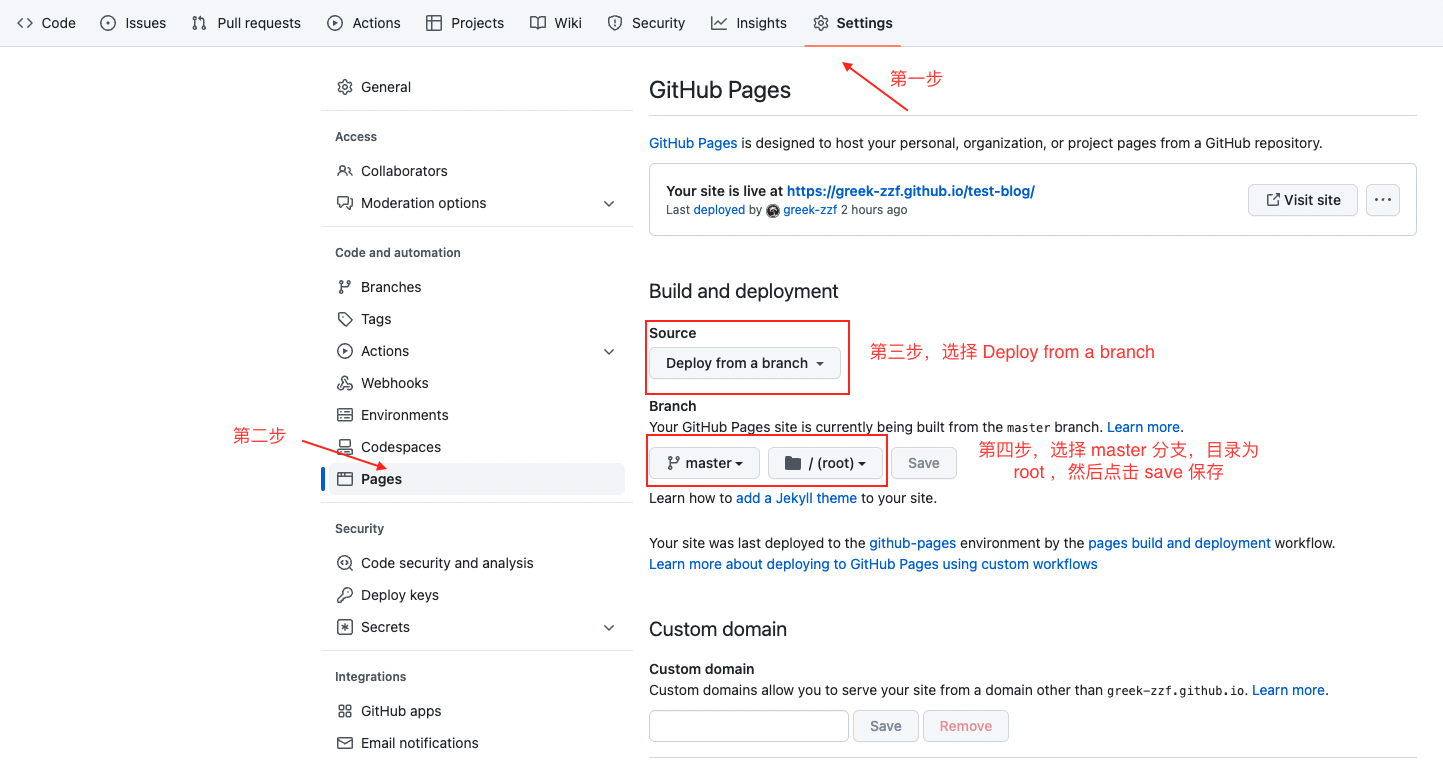Image resolution: width=1443 pixels, height=773 pixels.
Task: Click the custom domain input field
Action: (x=748, y=725)
